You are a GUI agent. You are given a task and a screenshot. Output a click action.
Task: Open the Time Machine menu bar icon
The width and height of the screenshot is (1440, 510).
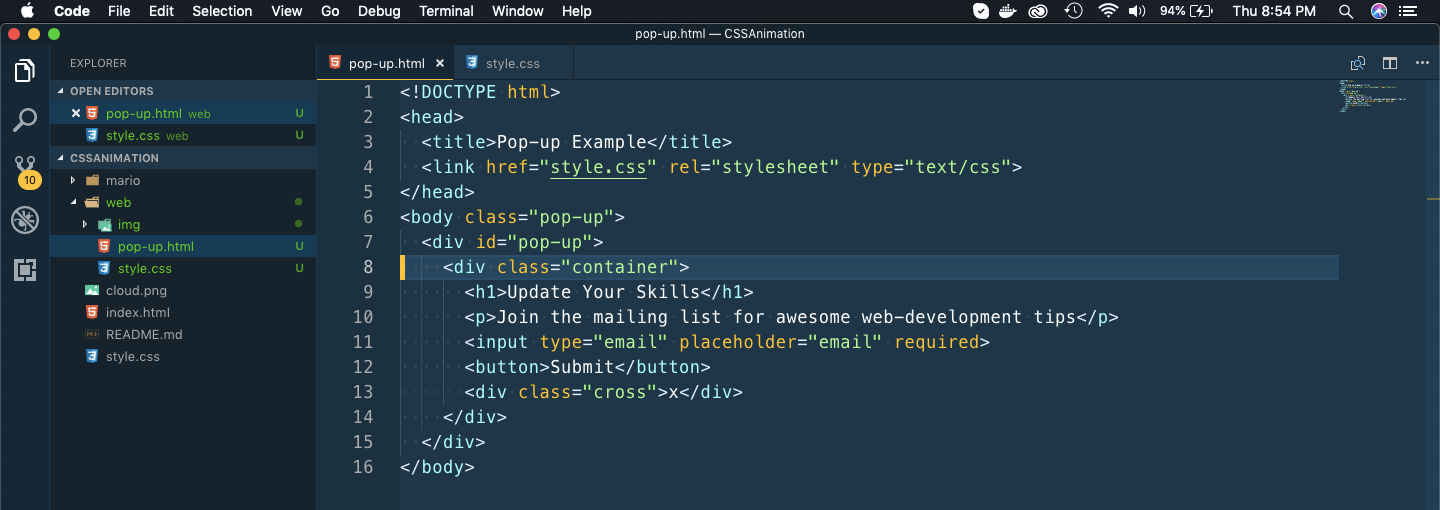click(x=1074, y=11)
